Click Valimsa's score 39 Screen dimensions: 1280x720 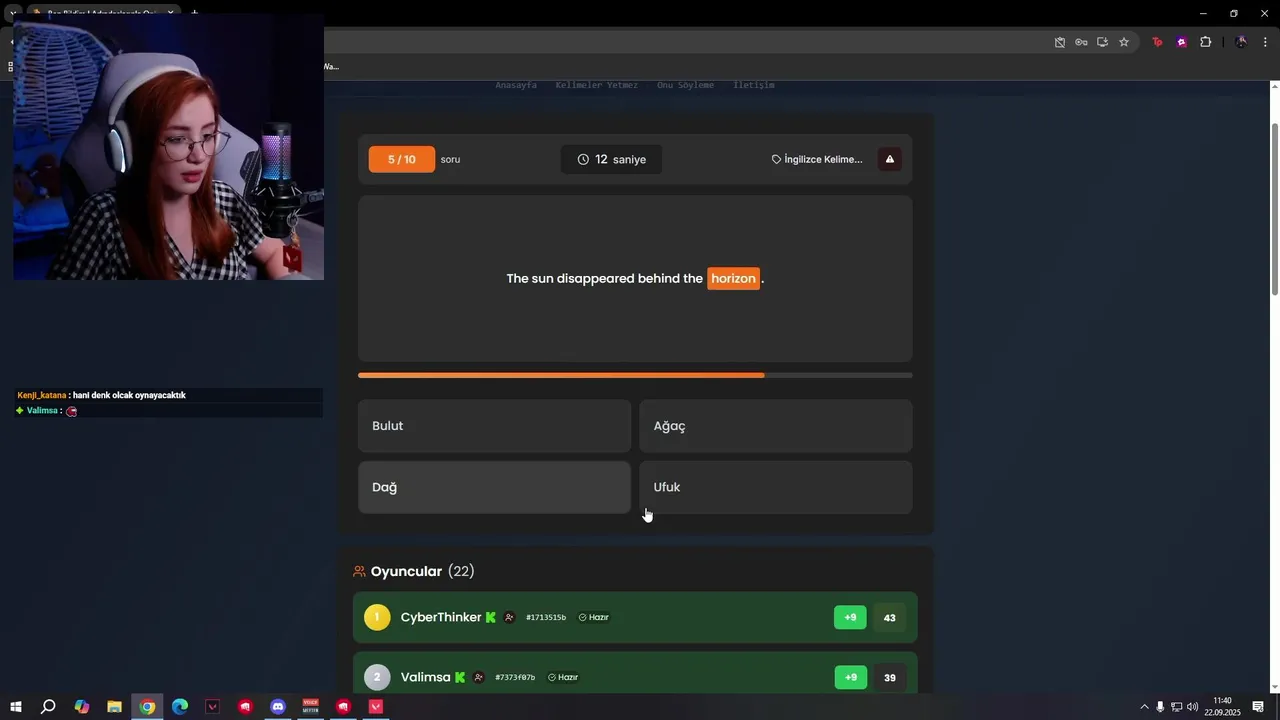890,678
